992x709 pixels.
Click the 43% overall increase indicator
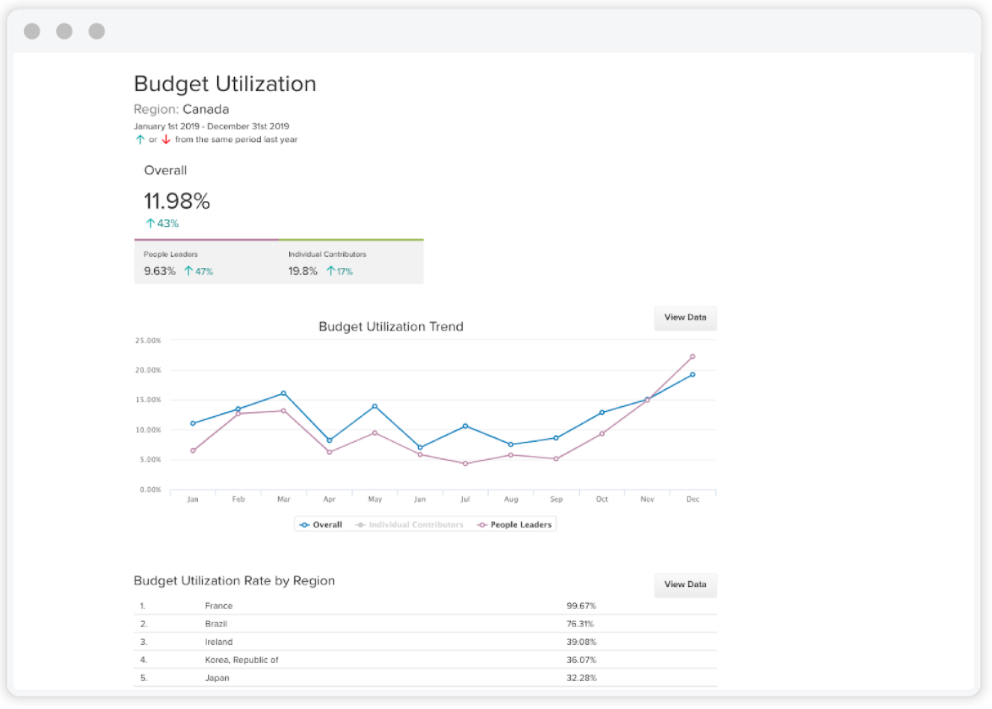(163, 223)
